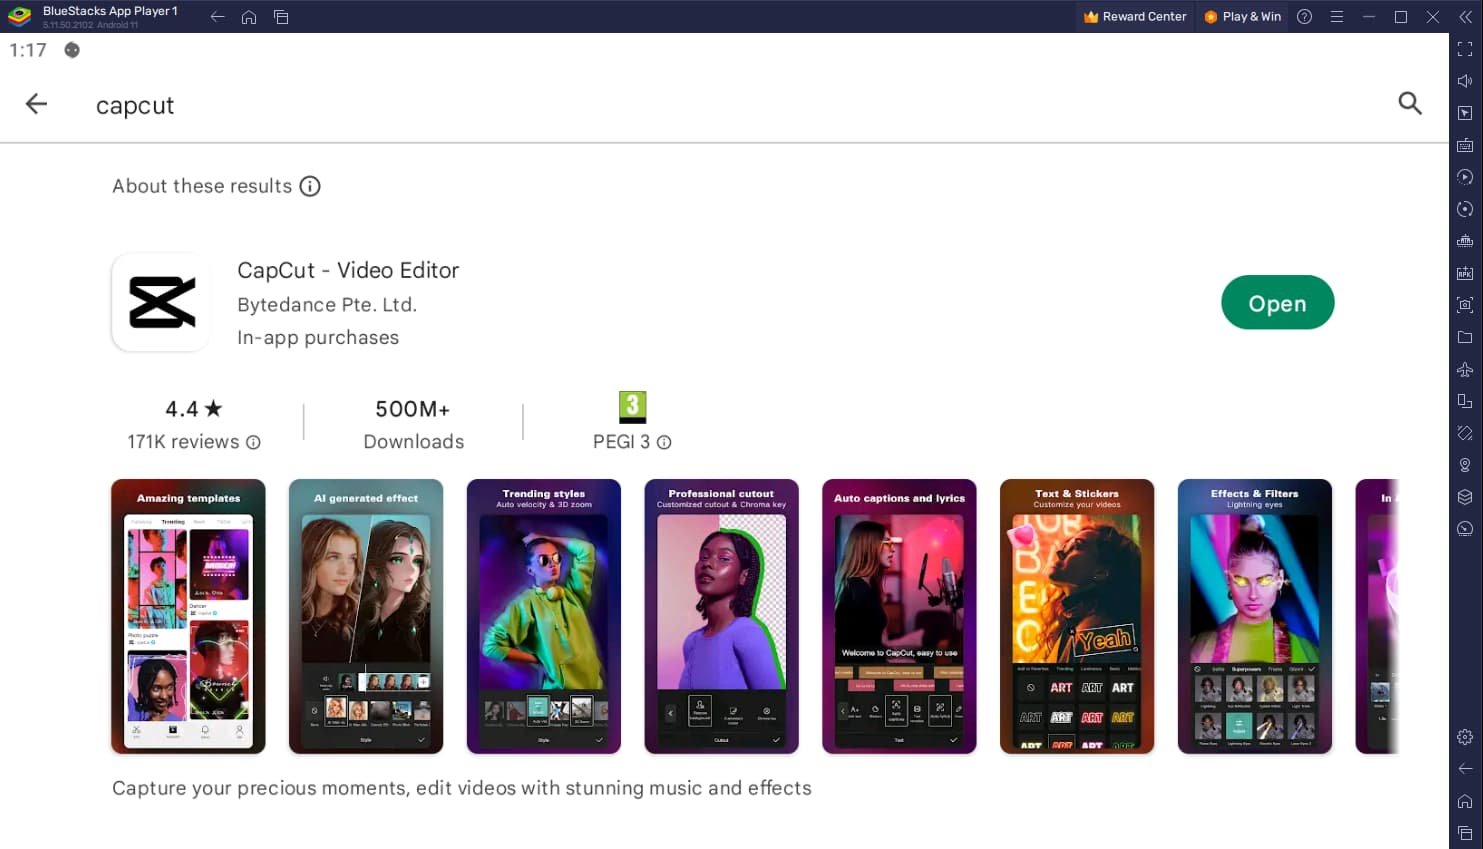
Task: View the AI generated effect screenshot
Action: point(366,616)
